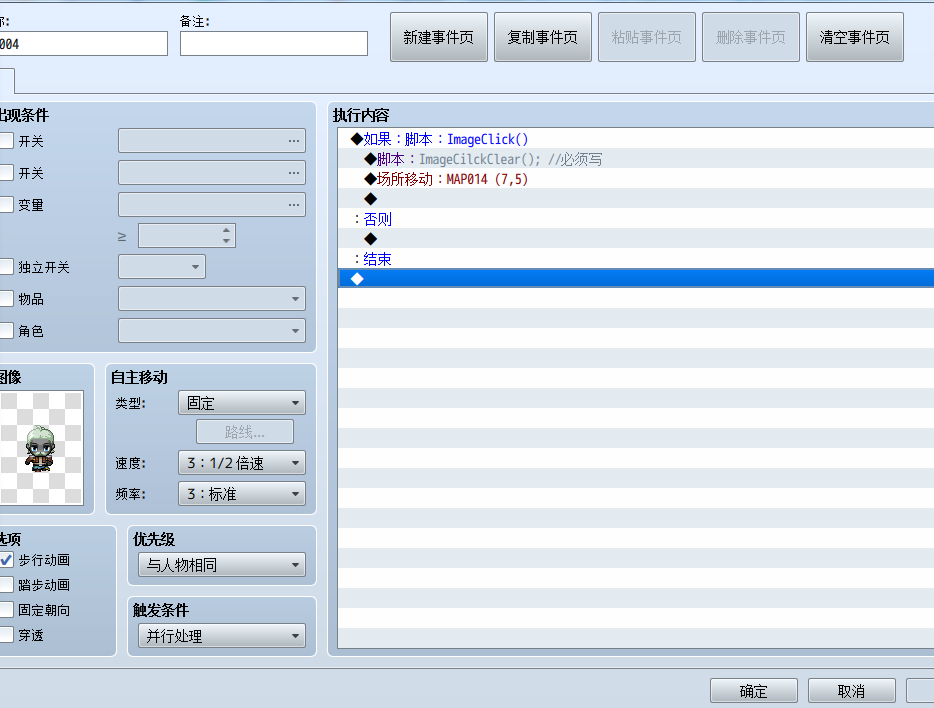
Task: Open the 独立开关 dropdown
Action: pyautogui.click(x=162, y=267)
